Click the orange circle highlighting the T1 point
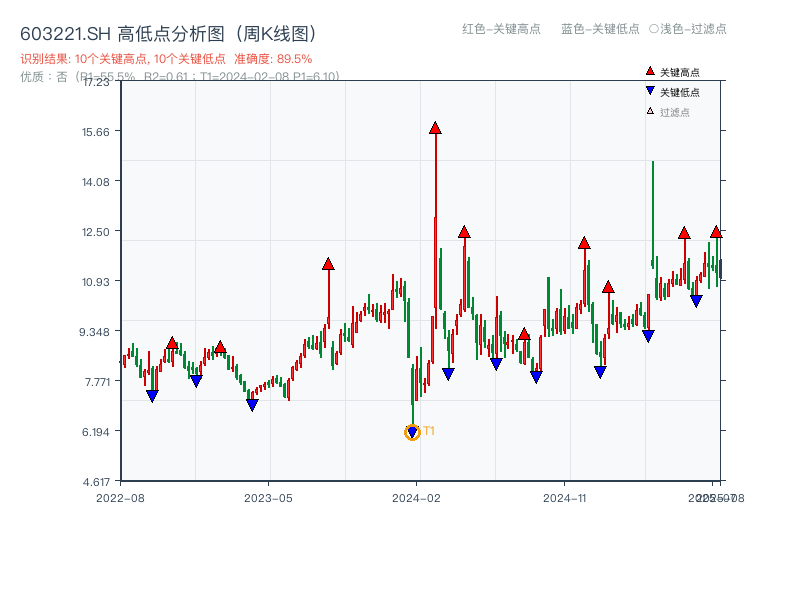Image resolution: width=800 pixels, height=600 pixels. pos(412,432)
